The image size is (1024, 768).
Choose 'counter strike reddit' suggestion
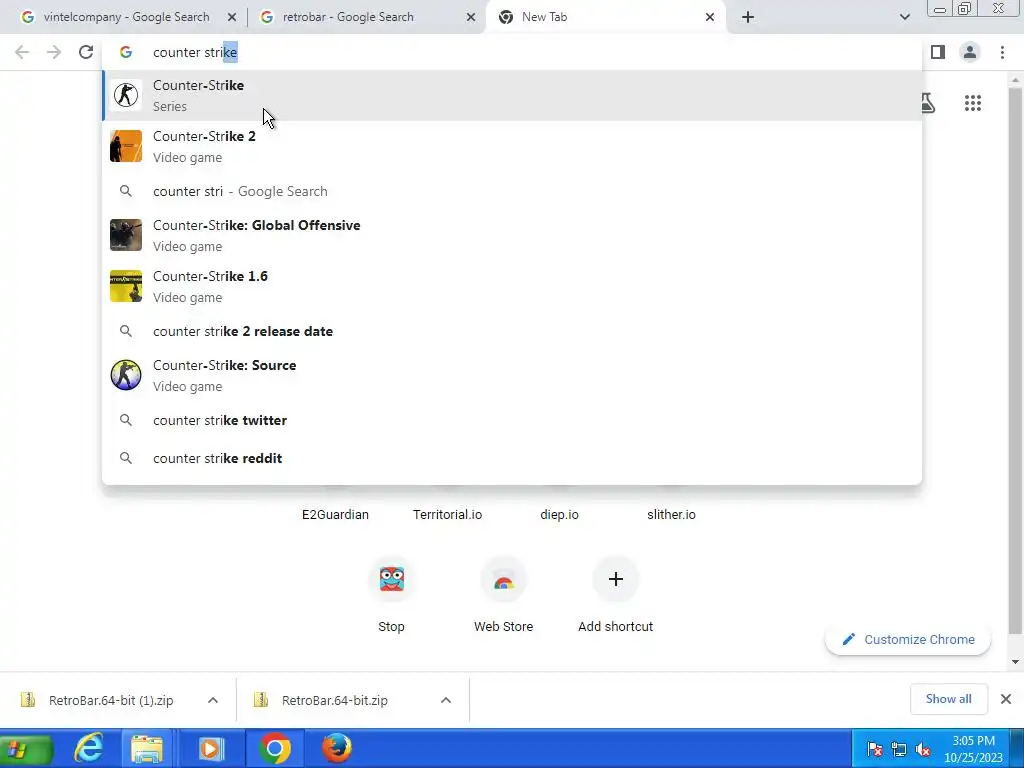(512, 458)
